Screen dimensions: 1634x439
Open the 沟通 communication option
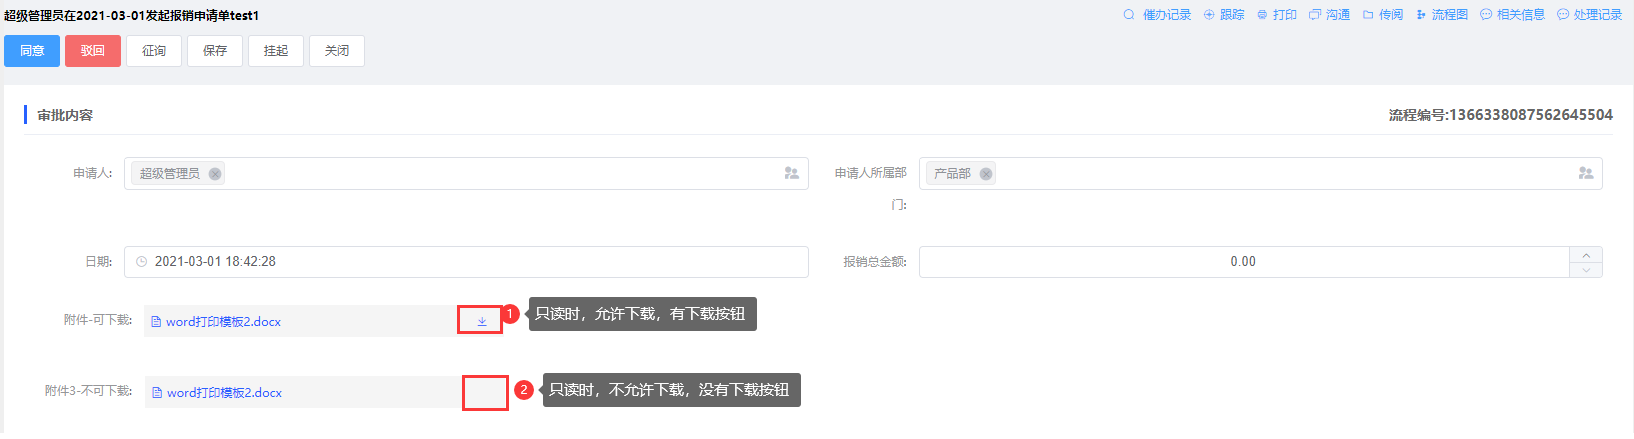1330,15
